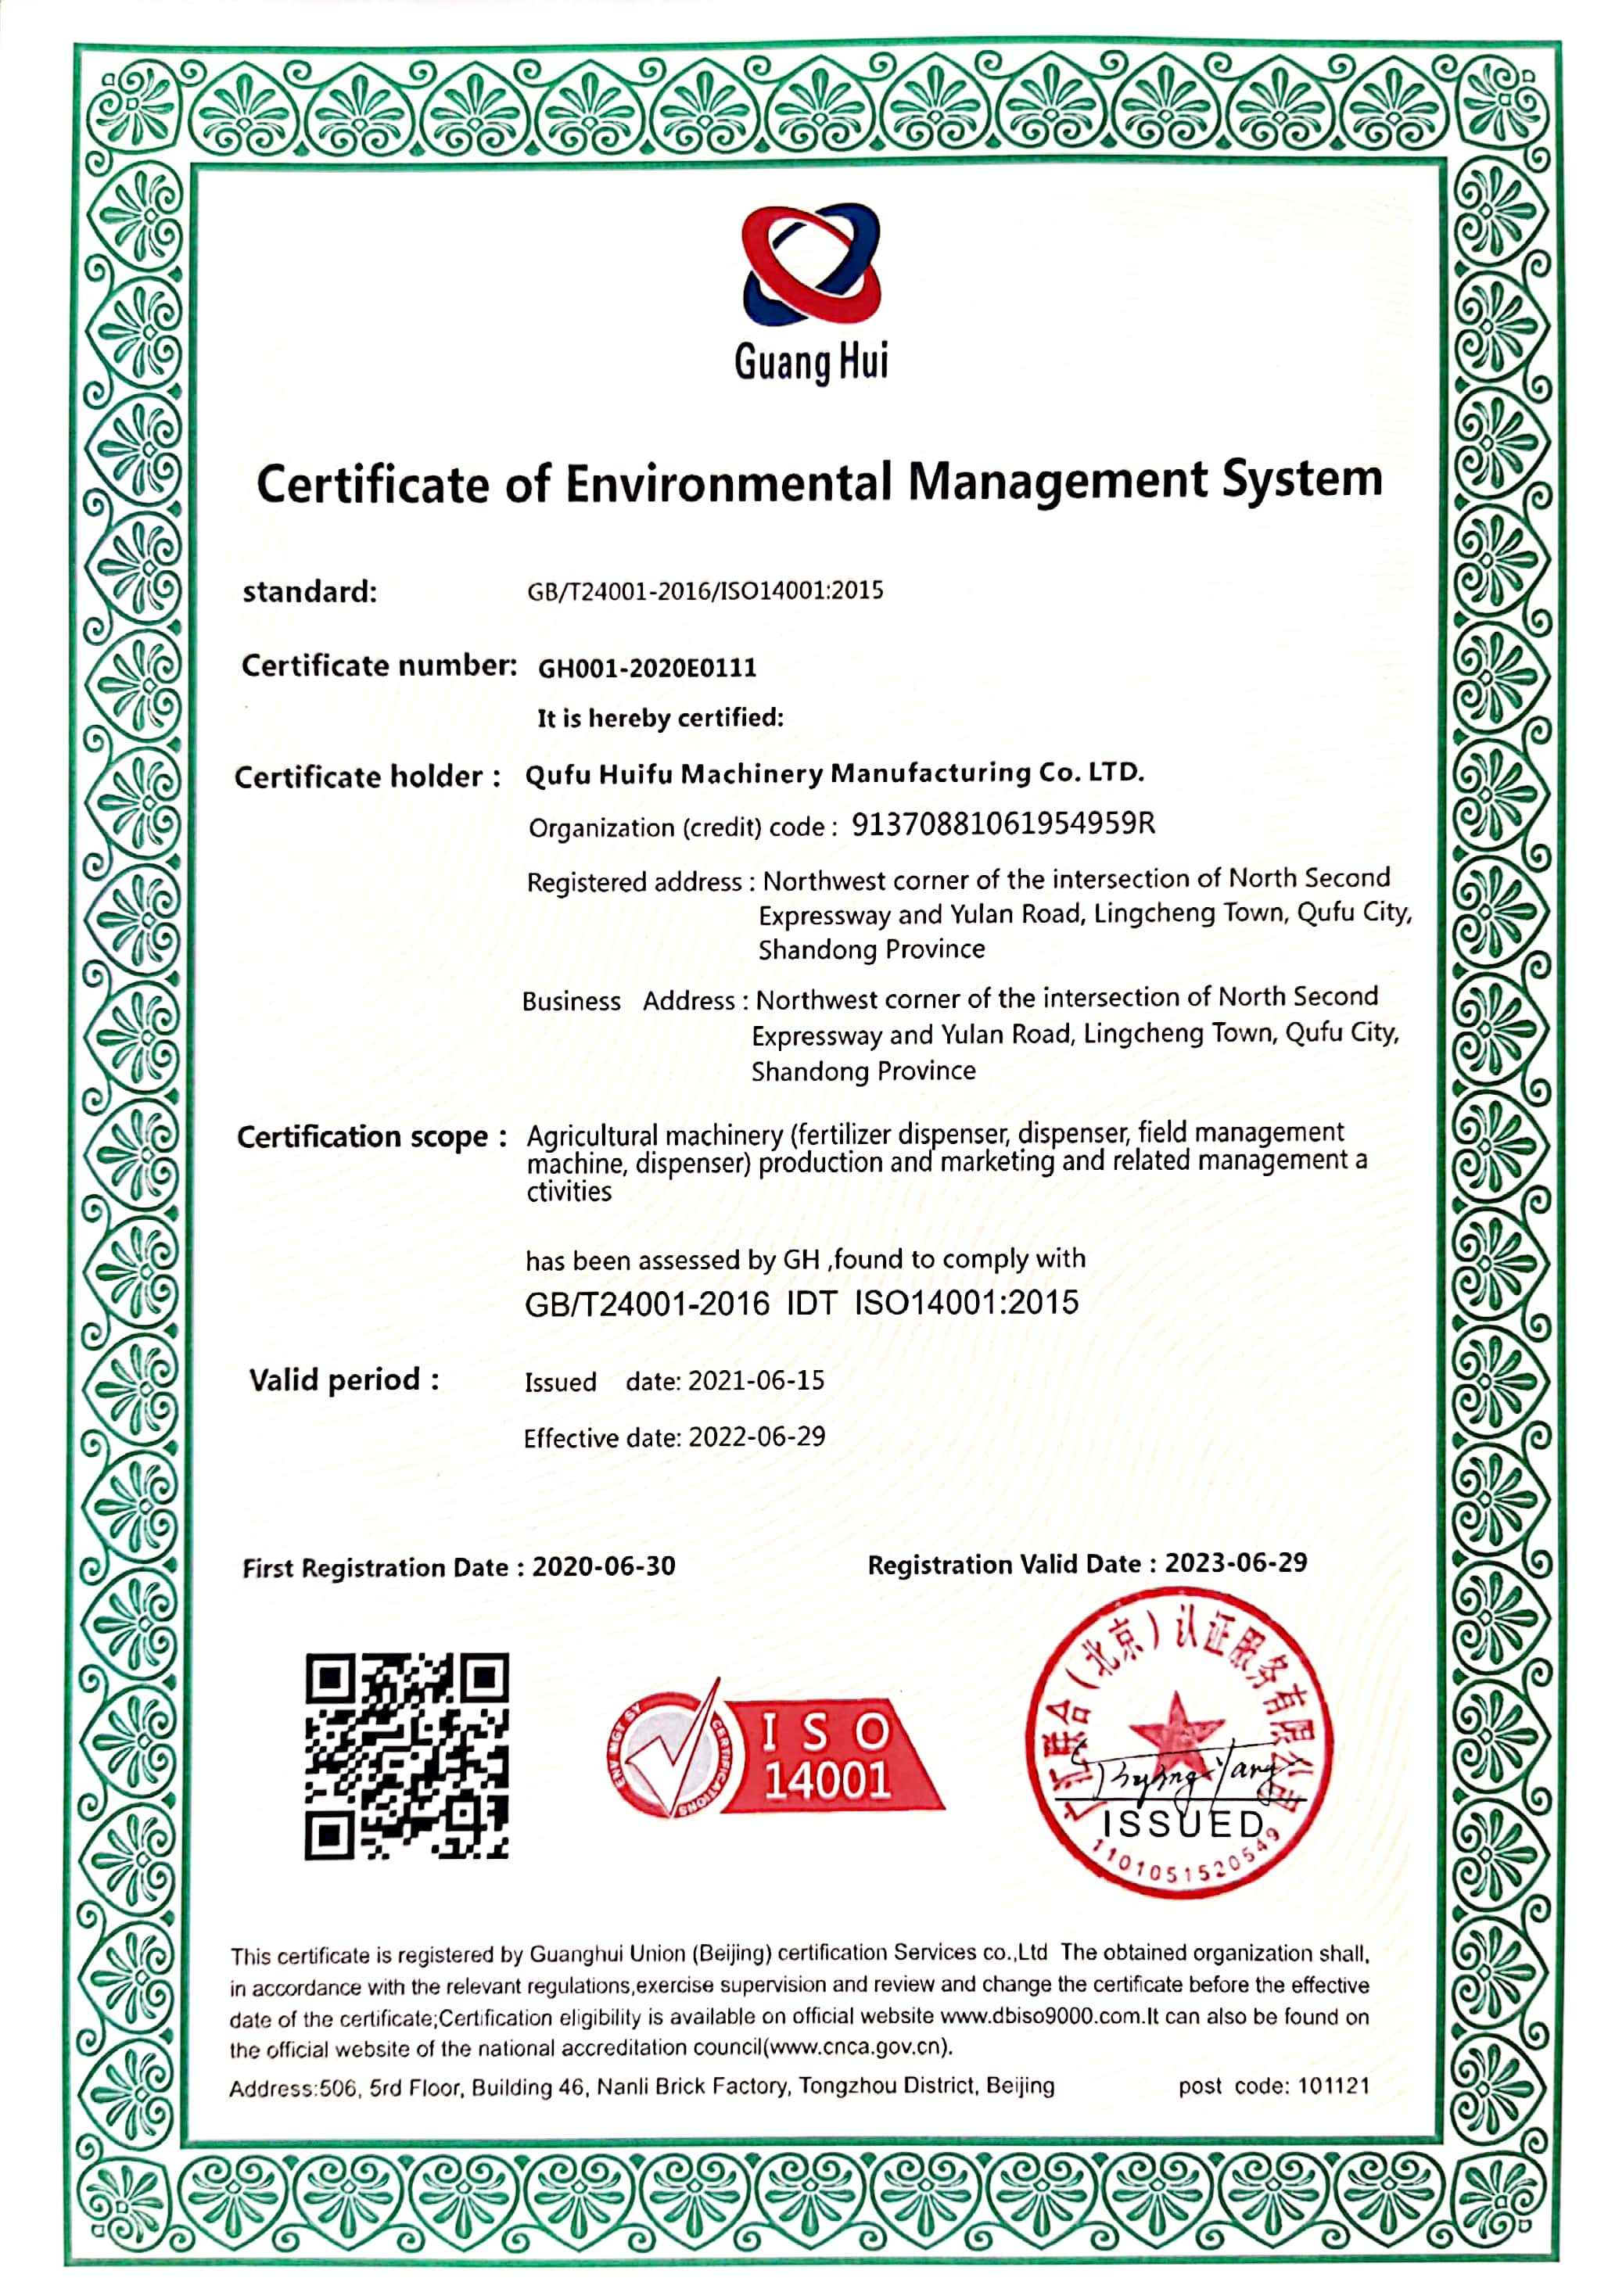This screenshot has width=1608, height=2296.
Task: Click Registration Valid Date 2023-06-29
Action: 1236,1563
